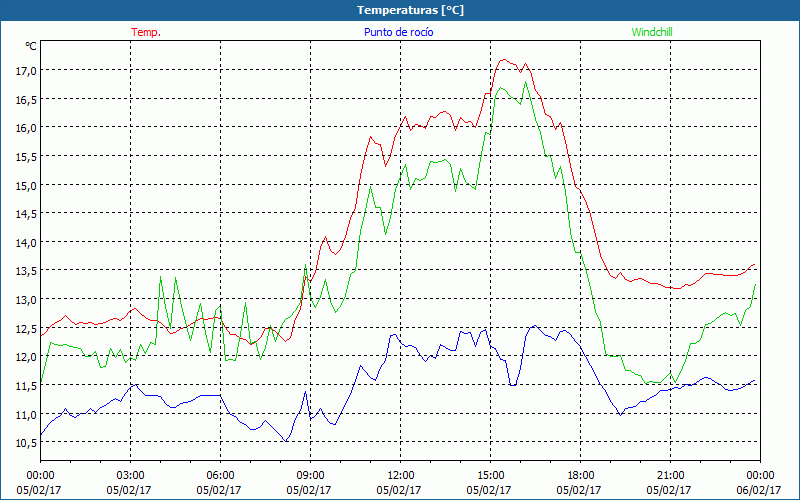Click the 12,5 y-axis value
The image size is (800, 500).
tap(26, 328)
